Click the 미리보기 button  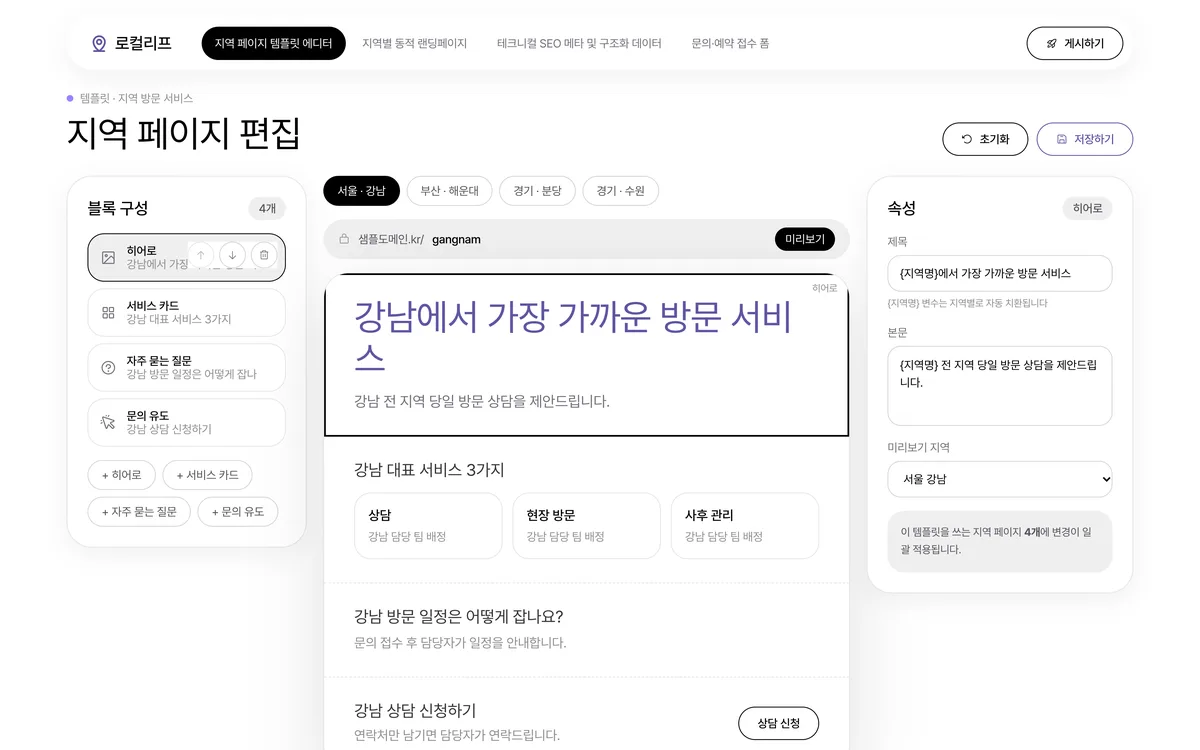click(x=804, y=239)
